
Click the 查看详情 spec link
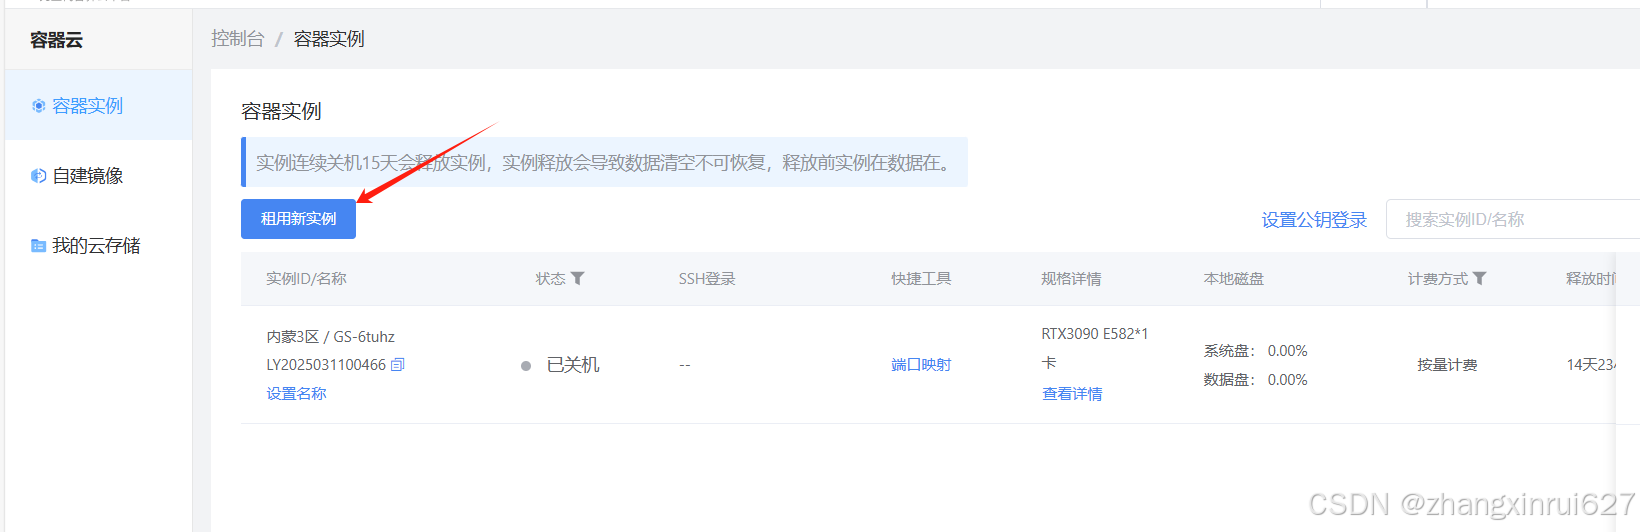click(1072, 394)
